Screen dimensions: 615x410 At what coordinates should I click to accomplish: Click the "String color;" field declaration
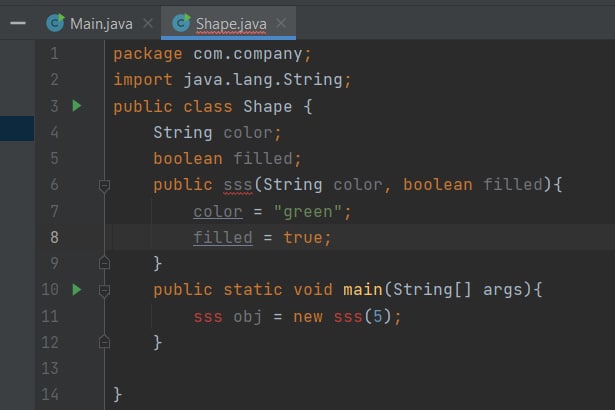pos(217,133)
